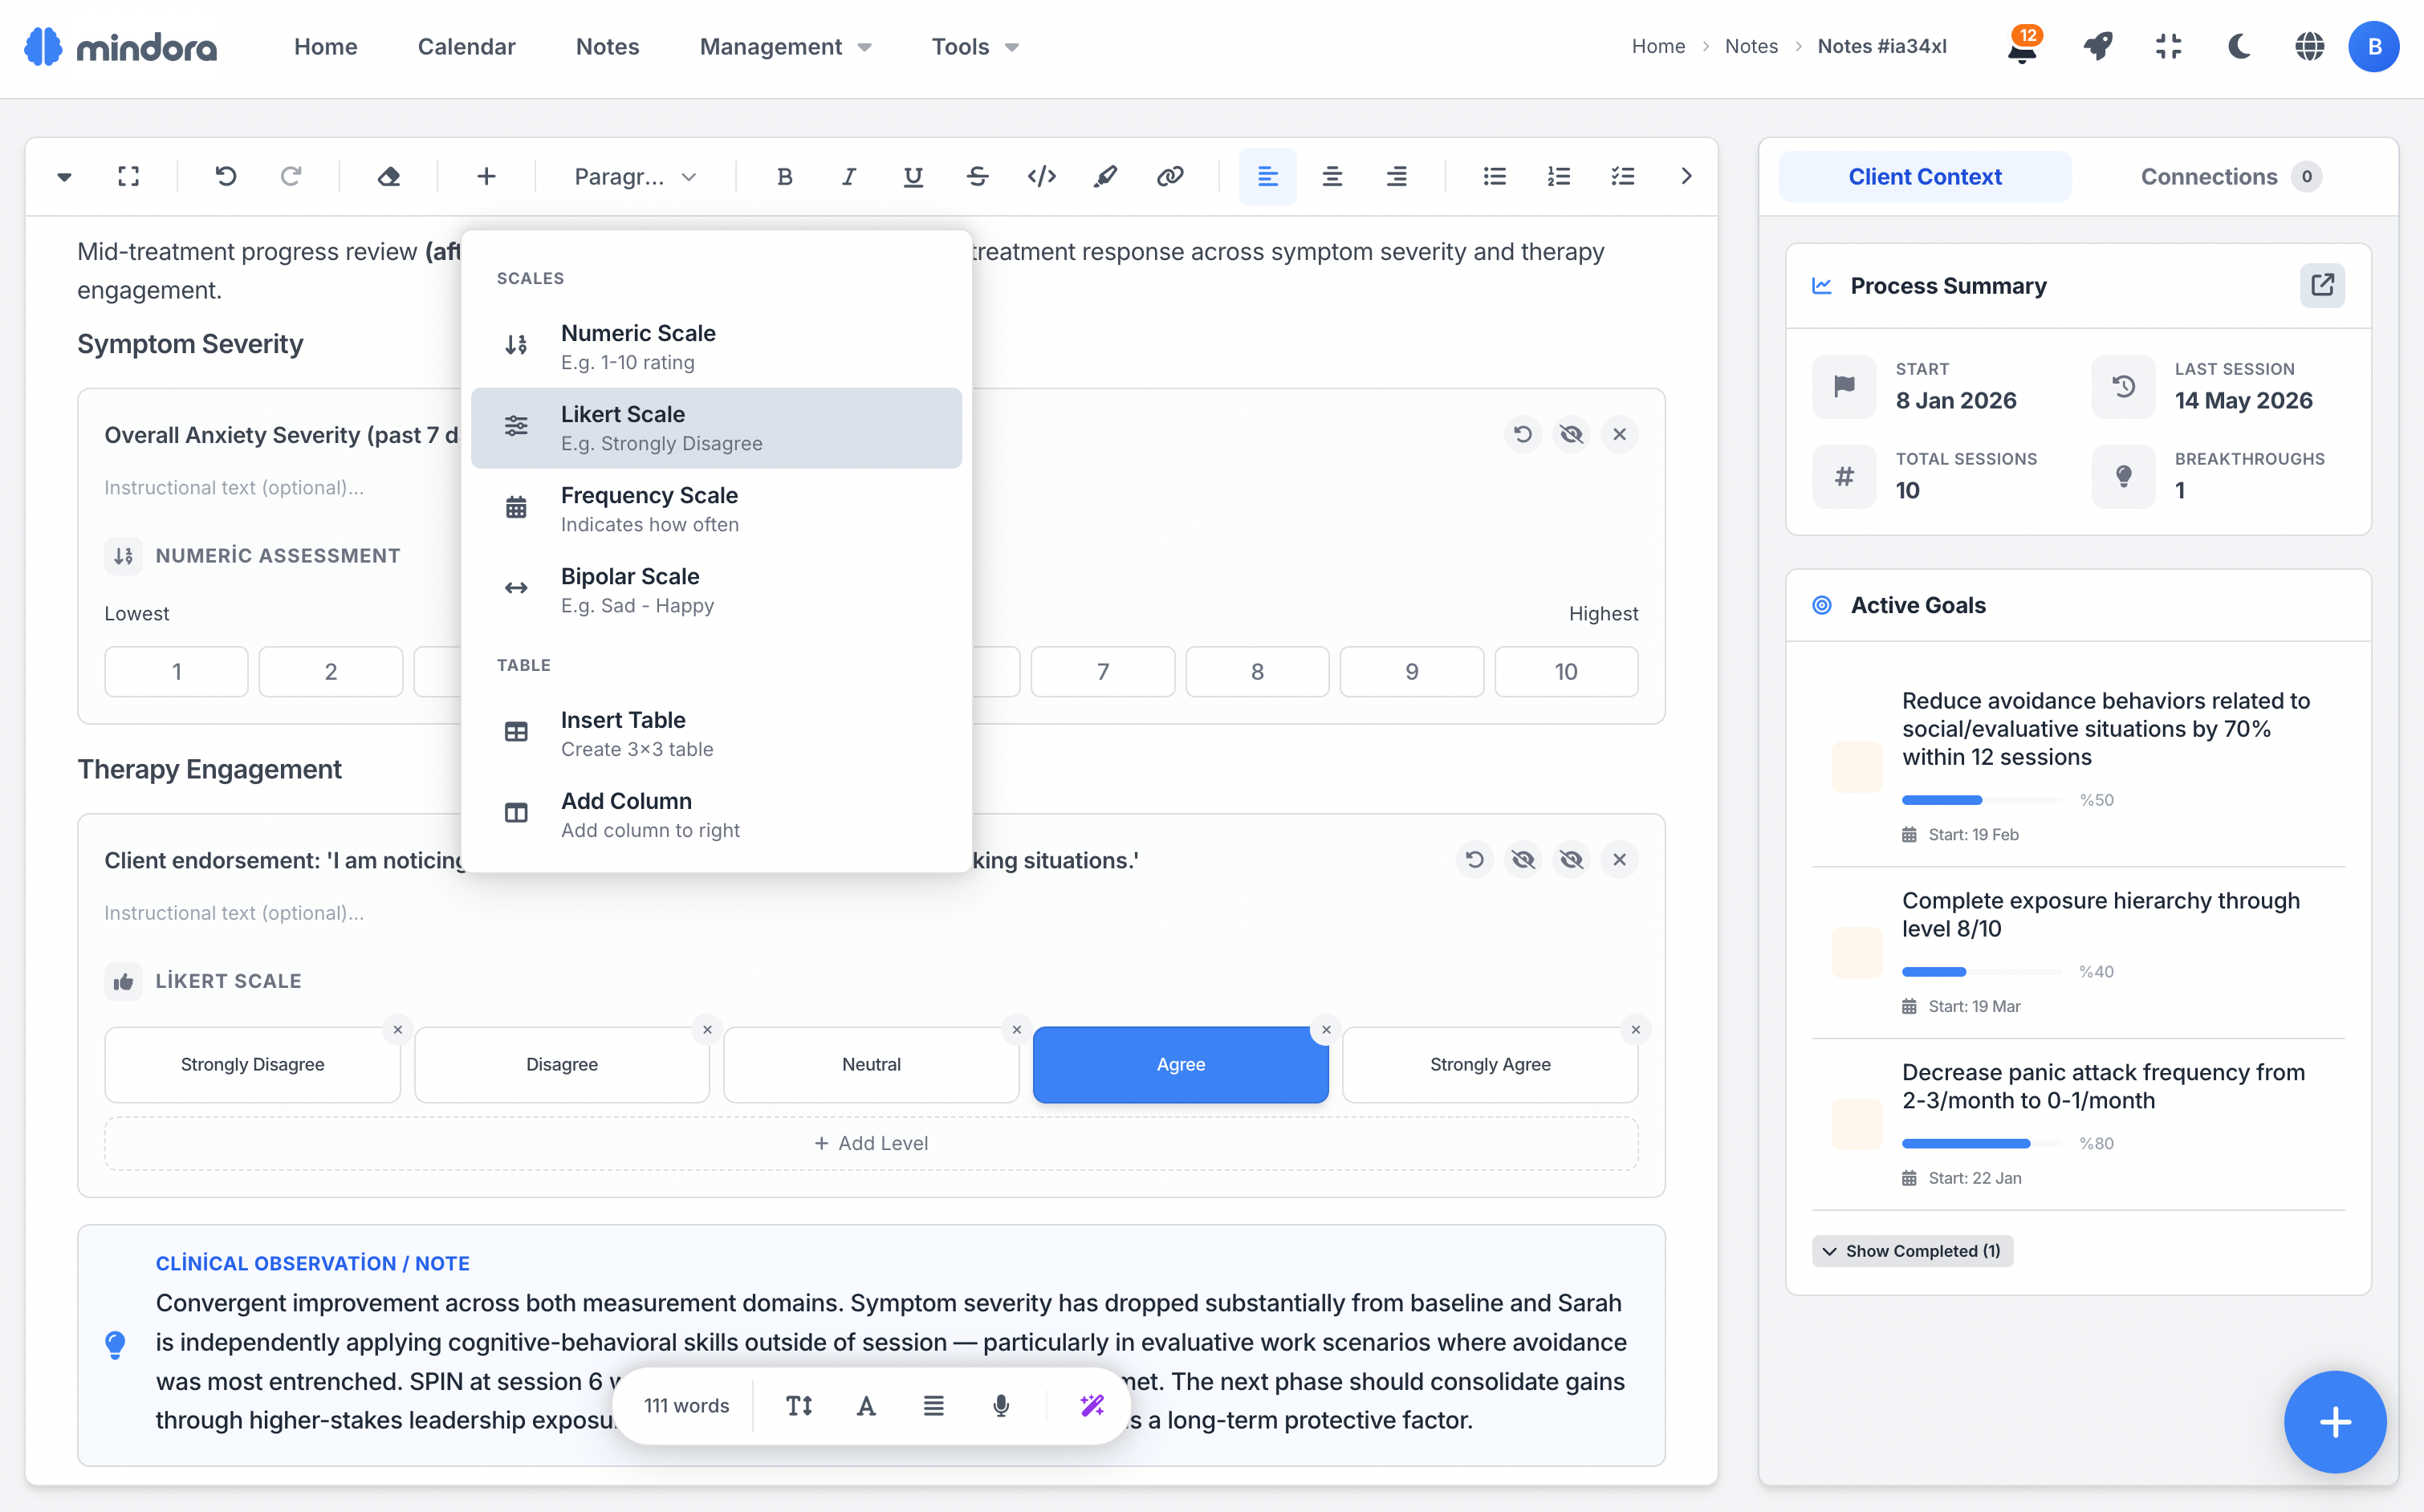Start voice dictation with microphone
2424x1512 pixels.
pyautogui.click(x=1001, y=1406)
